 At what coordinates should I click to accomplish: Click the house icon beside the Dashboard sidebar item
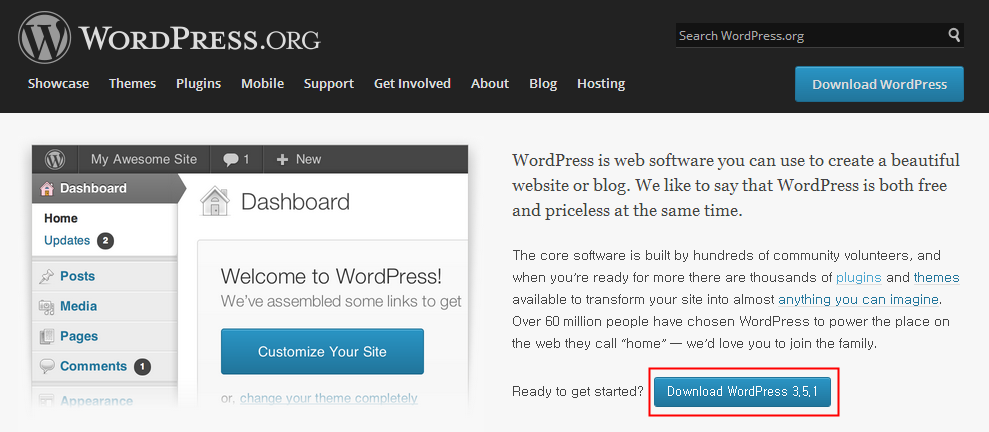coord(47,188)
